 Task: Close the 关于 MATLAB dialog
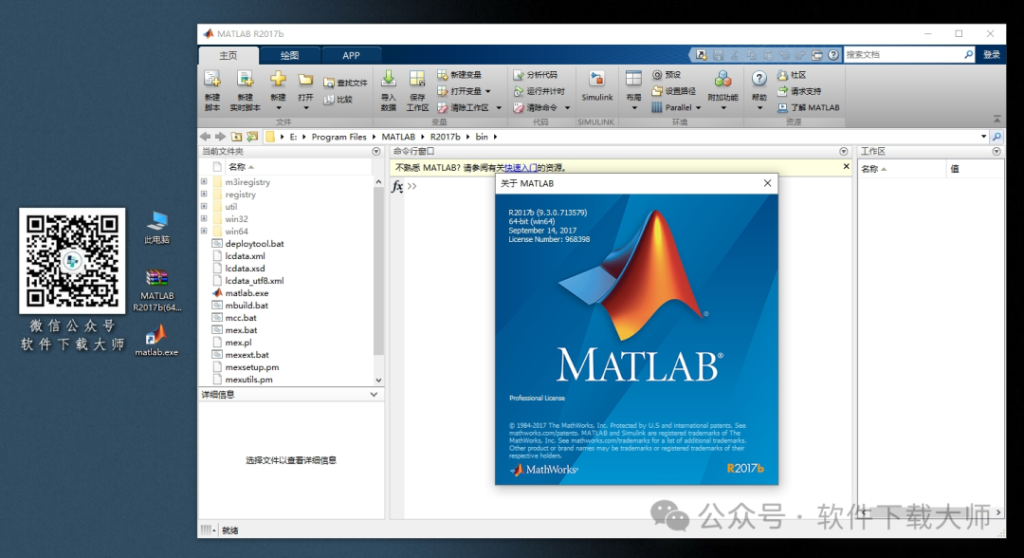coord(767,184)
